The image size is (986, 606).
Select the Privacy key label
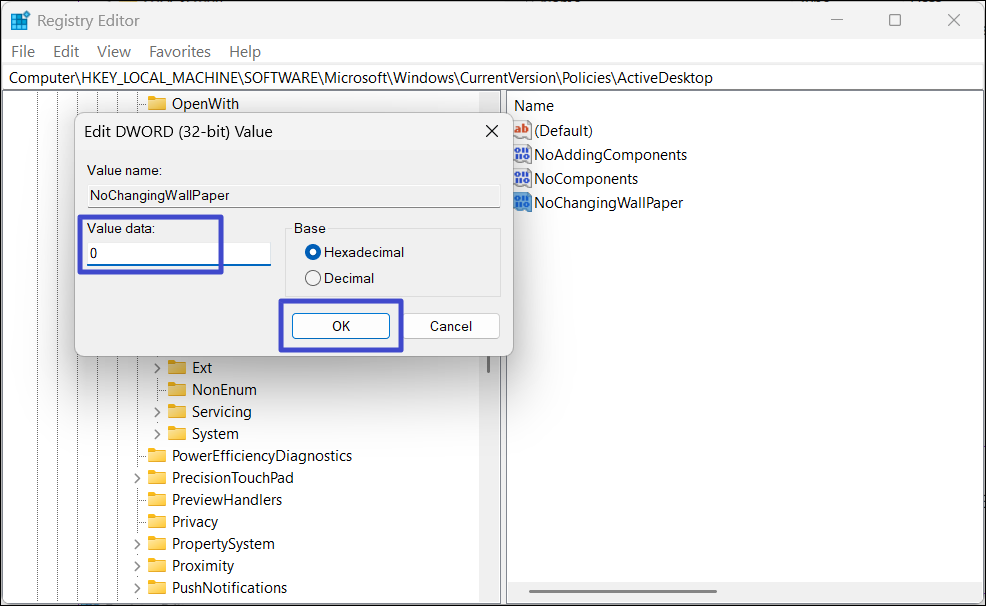(195, 522)
